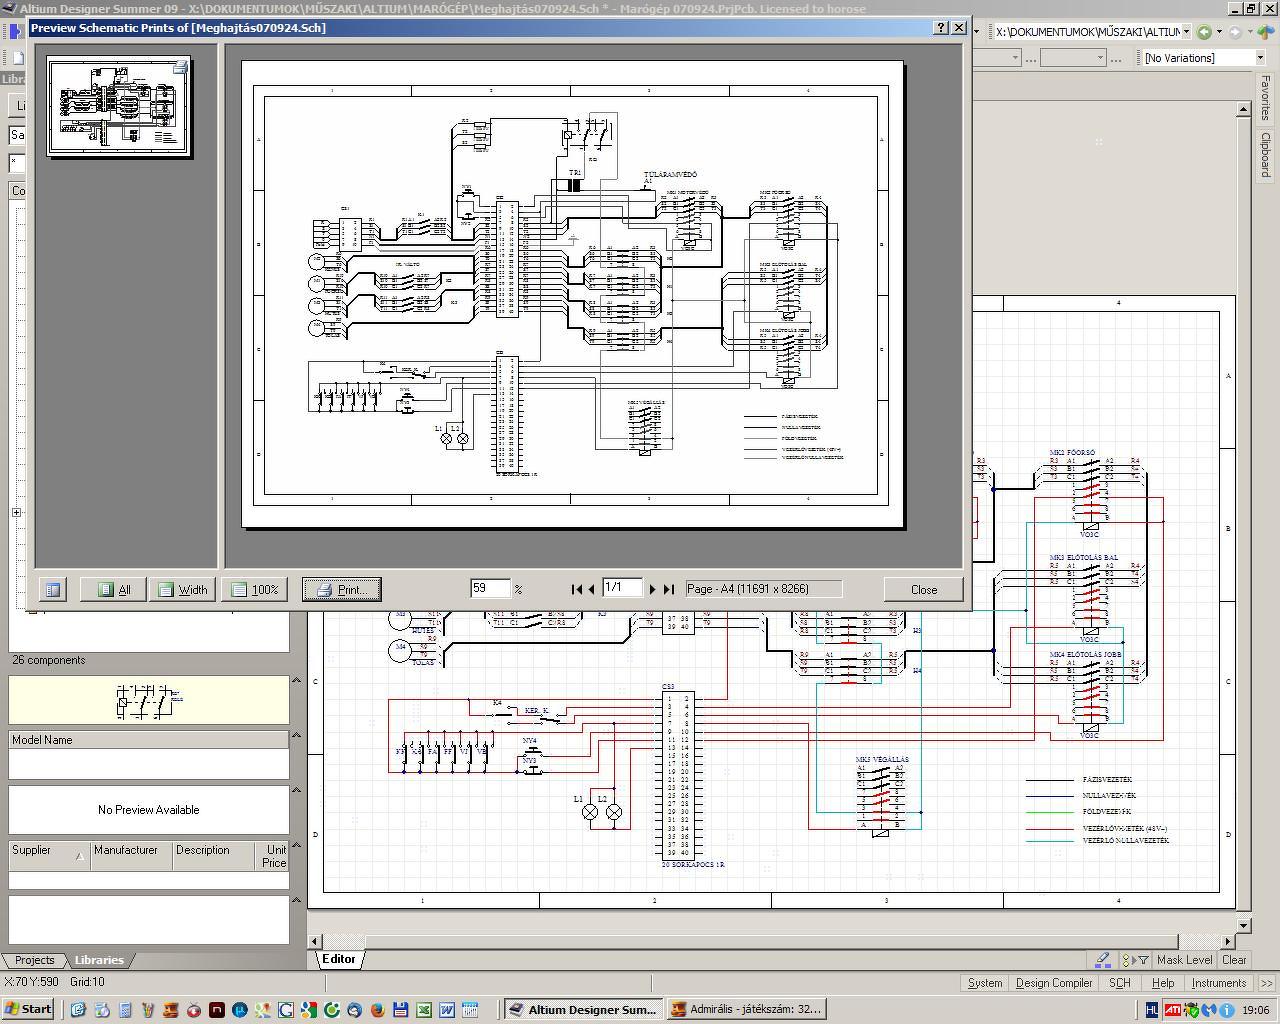Open the No Variations dropdown

coord(1259,58)
